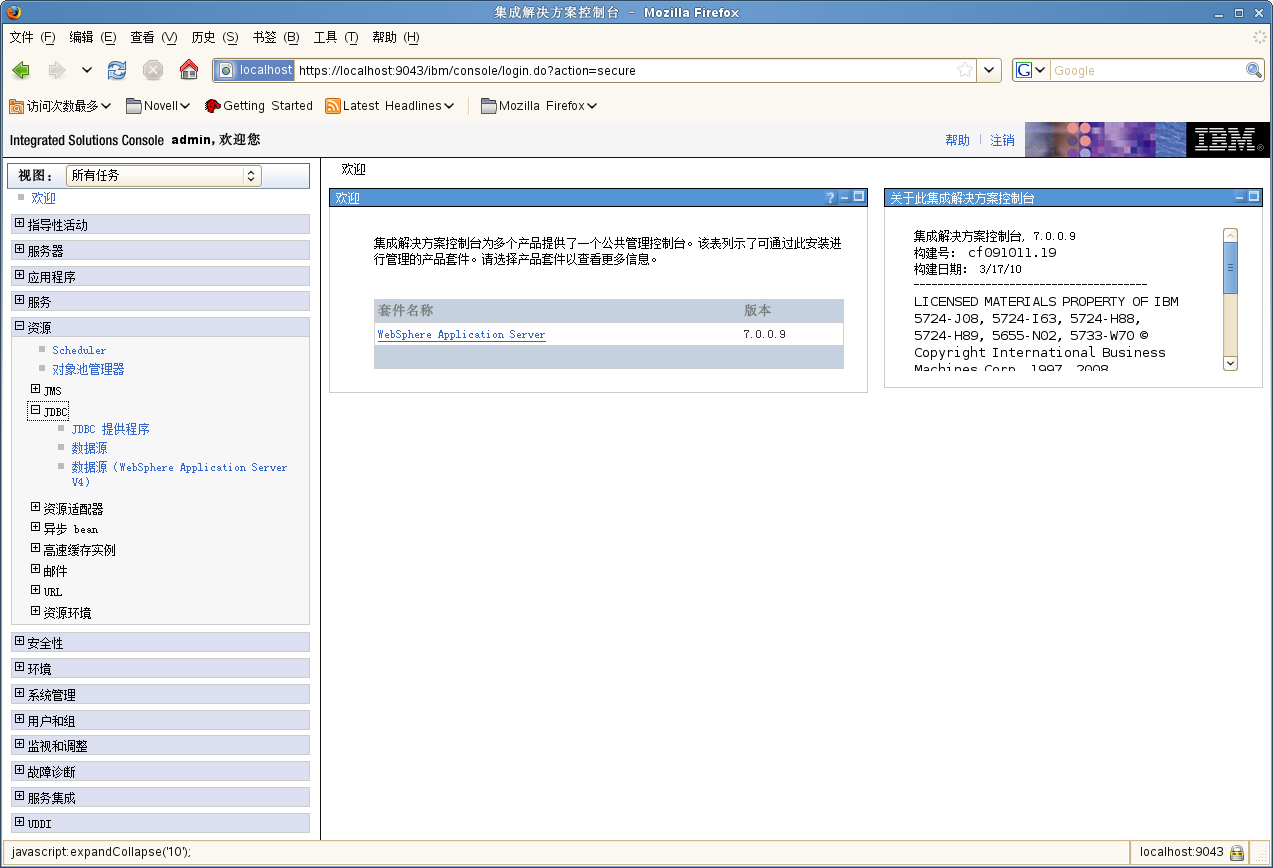This screenshot has width=1273, height=868.
Task: Click the stop loading icon
Action: (153, 70)
